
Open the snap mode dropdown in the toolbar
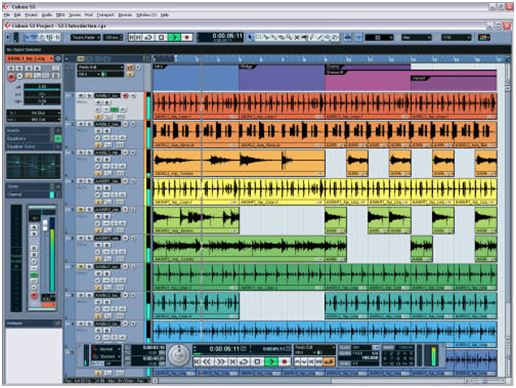pos(379,38)
